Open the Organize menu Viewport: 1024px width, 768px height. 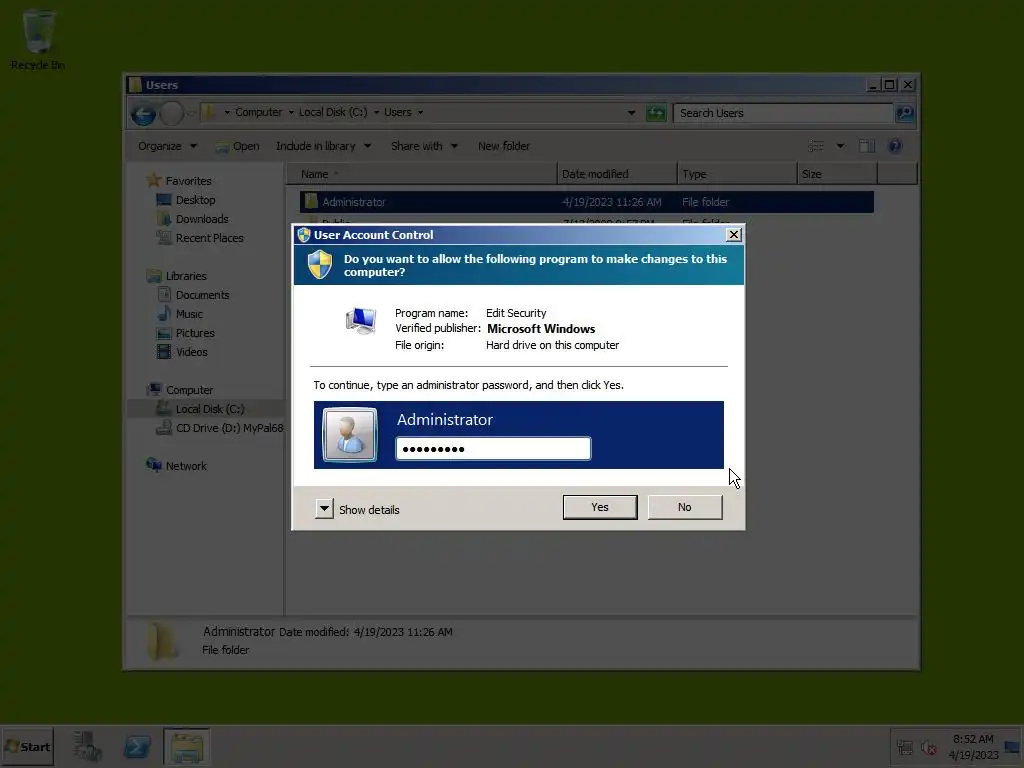coord(167,146)
